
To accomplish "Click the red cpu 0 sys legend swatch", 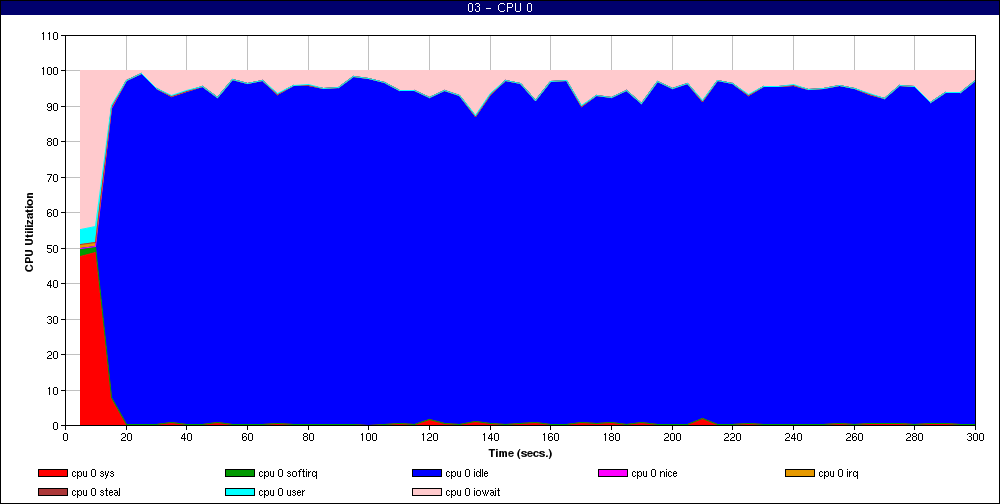I will tap(52, 473).
